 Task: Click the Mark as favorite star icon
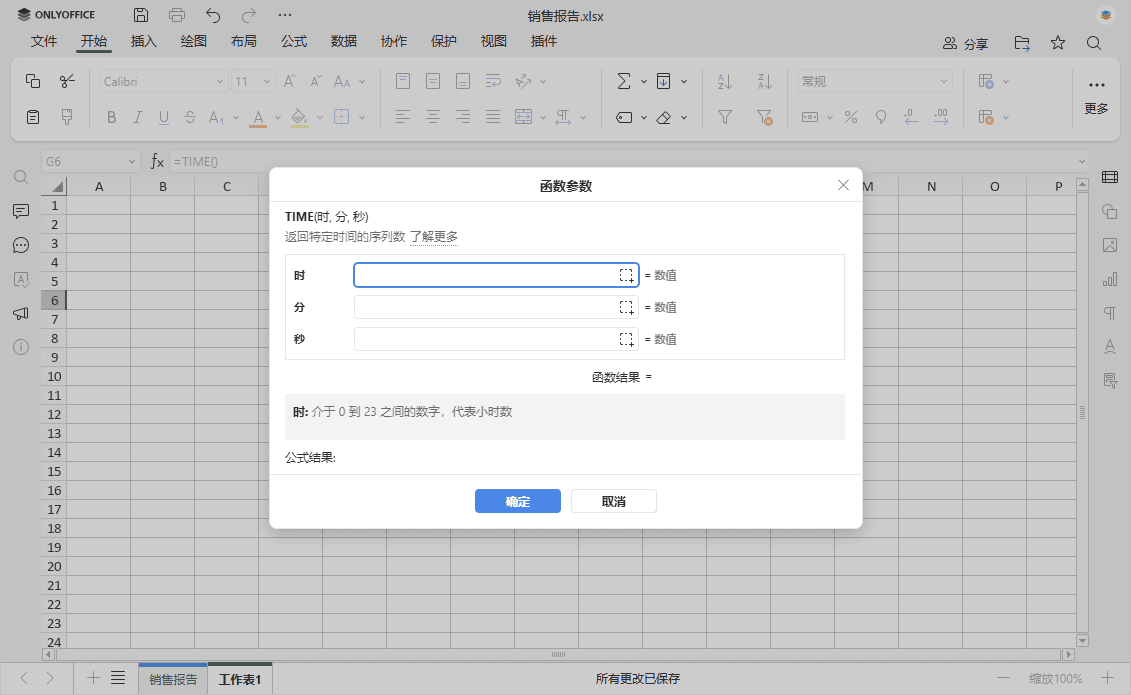[1057, 43]
